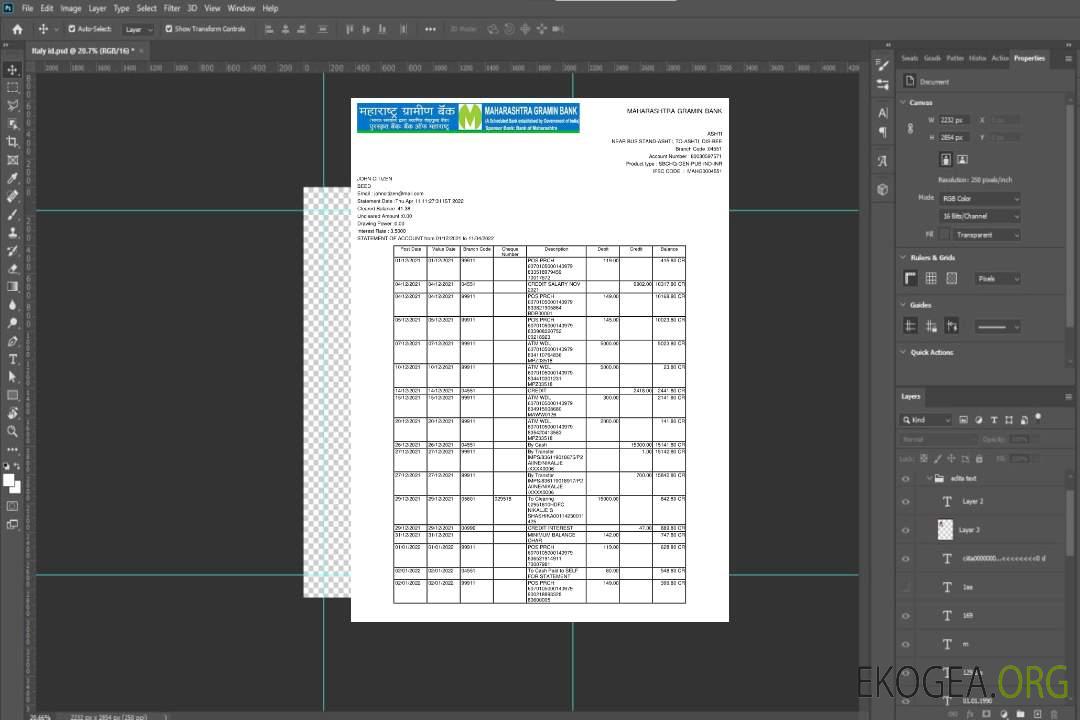The image size is (1080, 720).
Task: Switch to the History panel tab
Action: click(x=977, y=59)
